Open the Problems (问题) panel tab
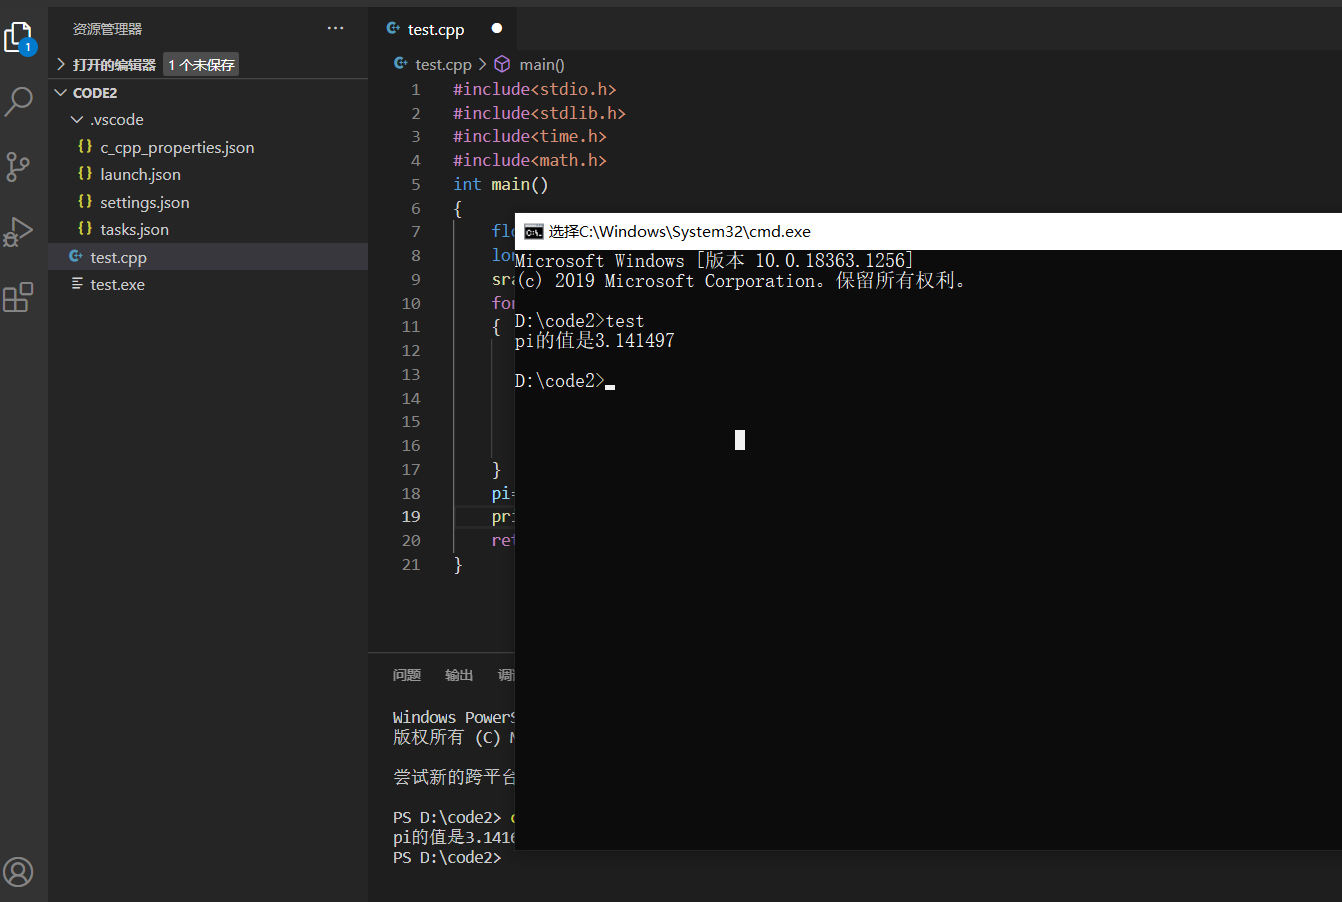Image resolution: width=1342 pixels, height=902 pixels. coord(407,675)
